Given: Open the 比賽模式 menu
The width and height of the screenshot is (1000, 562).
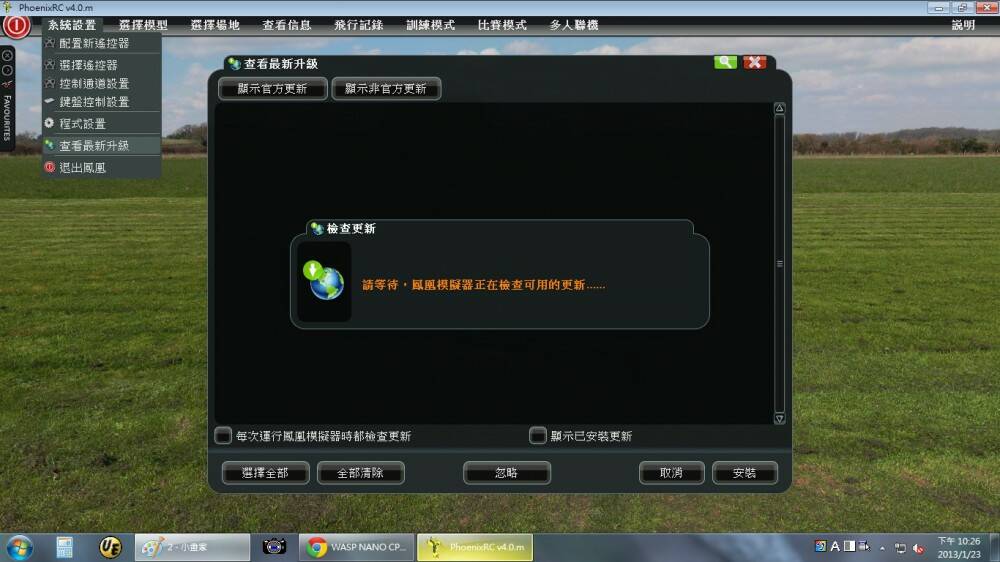Looking at the screenshot, I should [502, 25].
